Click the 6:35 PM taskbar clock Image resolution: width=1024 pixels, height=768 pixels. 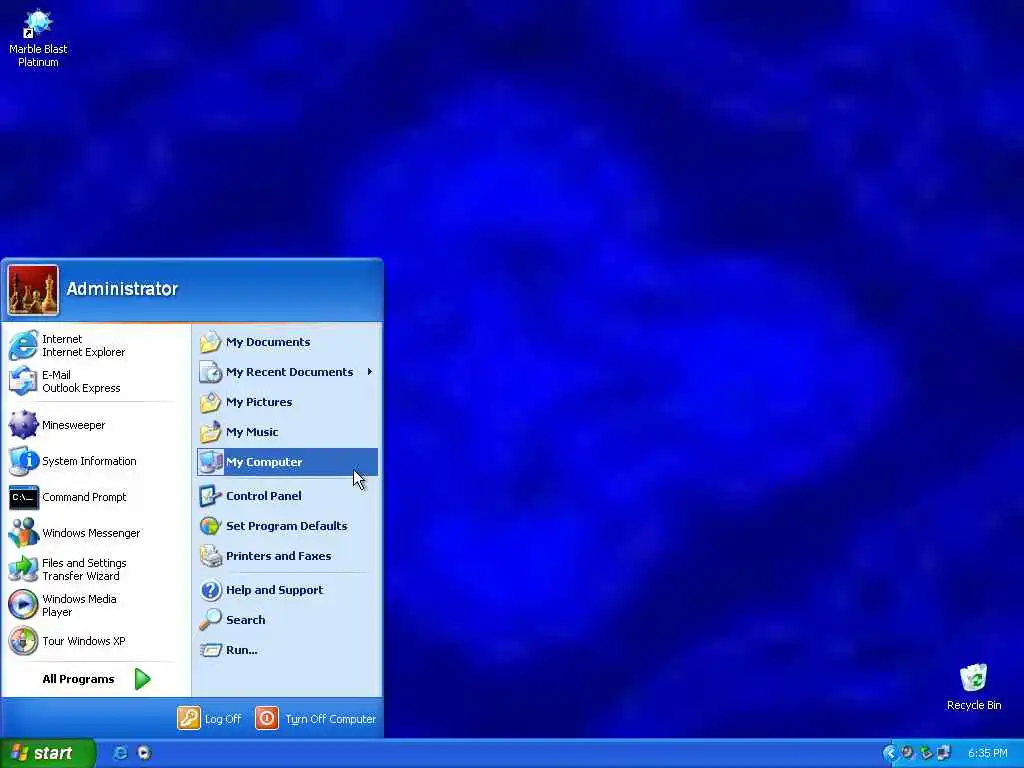point(987,754)
